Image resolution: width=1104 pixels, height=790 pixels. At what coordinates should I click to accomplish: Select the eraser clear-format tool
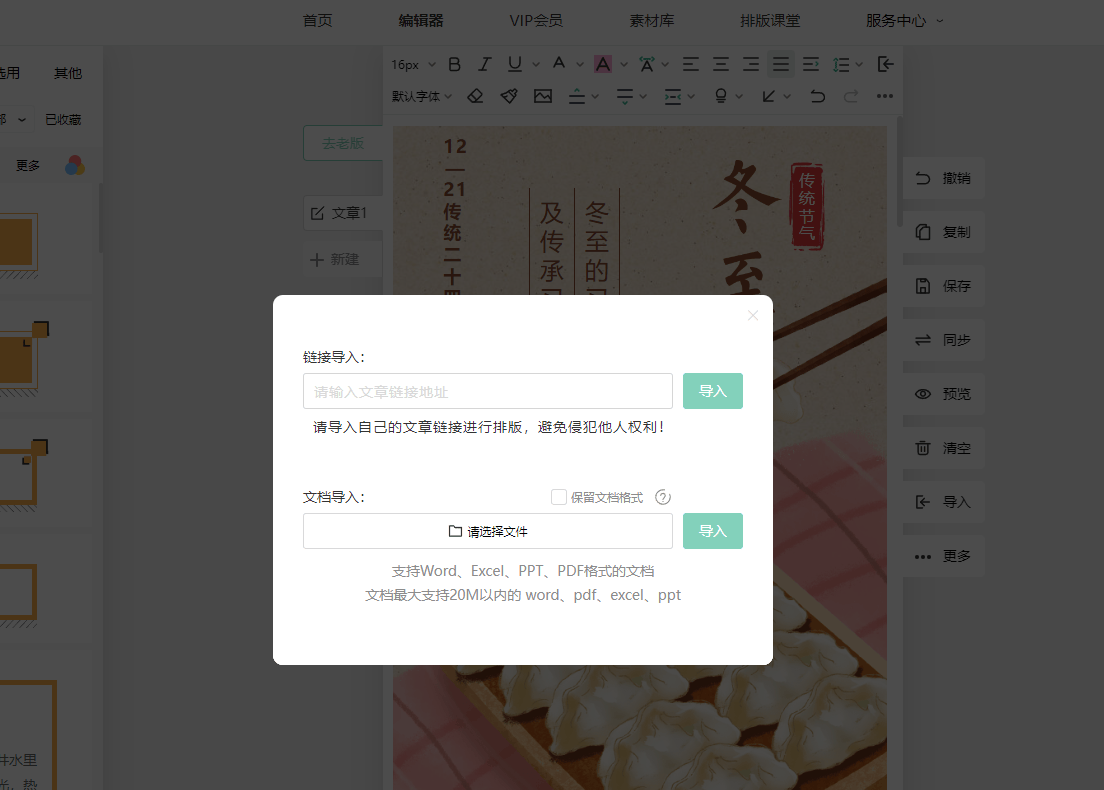[x=475, y=96]
